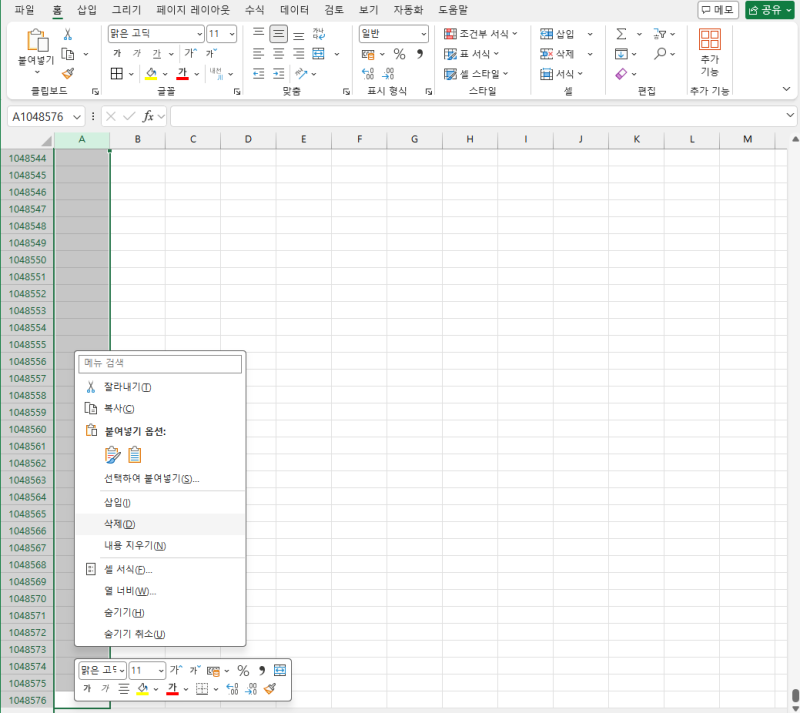Open the 맑은 고딕 font name dropdown in the ribbon
Image resolution: width=800 pixels, height=713 pixels.
click(199, 34)
